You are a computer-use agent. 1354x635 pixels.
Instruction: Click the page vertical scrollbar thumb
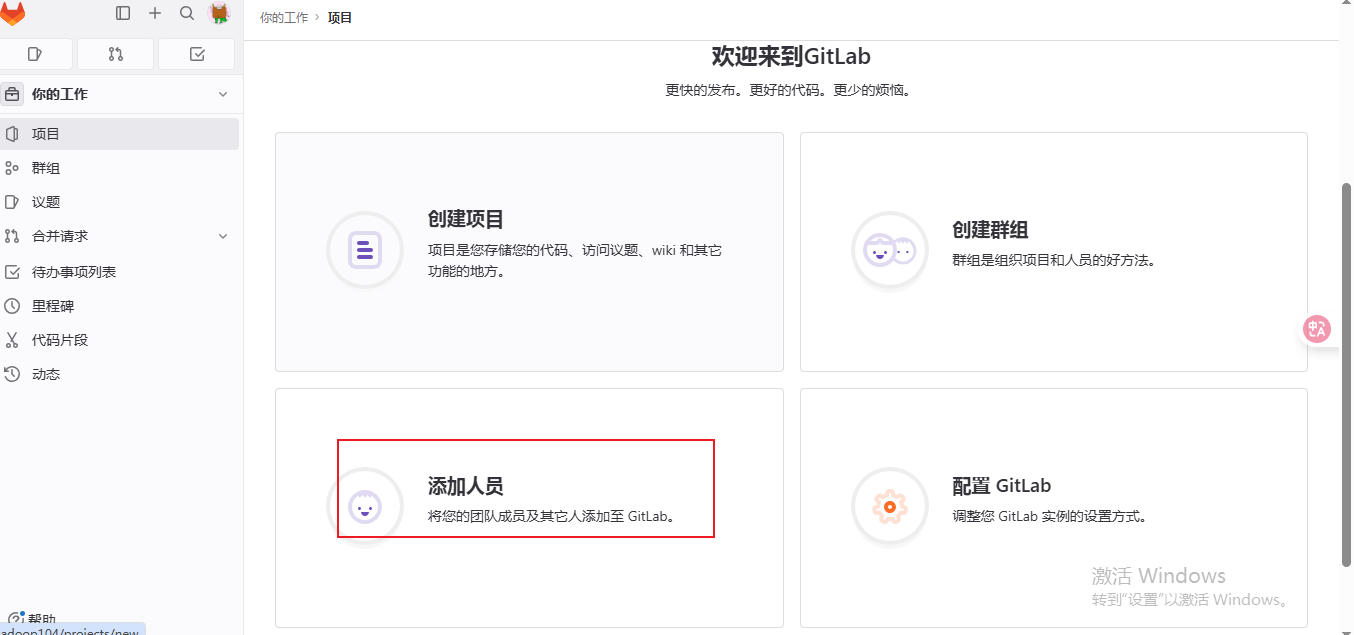pyautogui.click(x=1346, y=374)
